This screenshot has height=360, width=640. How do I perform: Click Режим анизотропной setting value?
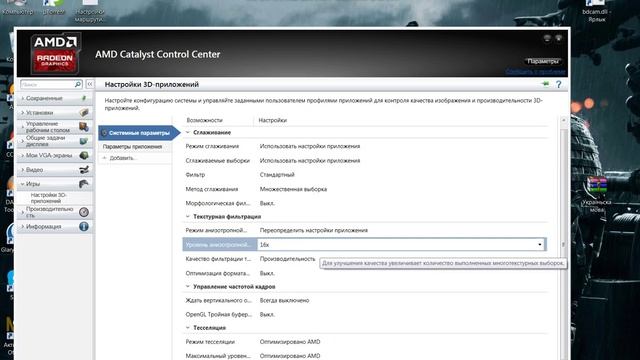(313, 230)
